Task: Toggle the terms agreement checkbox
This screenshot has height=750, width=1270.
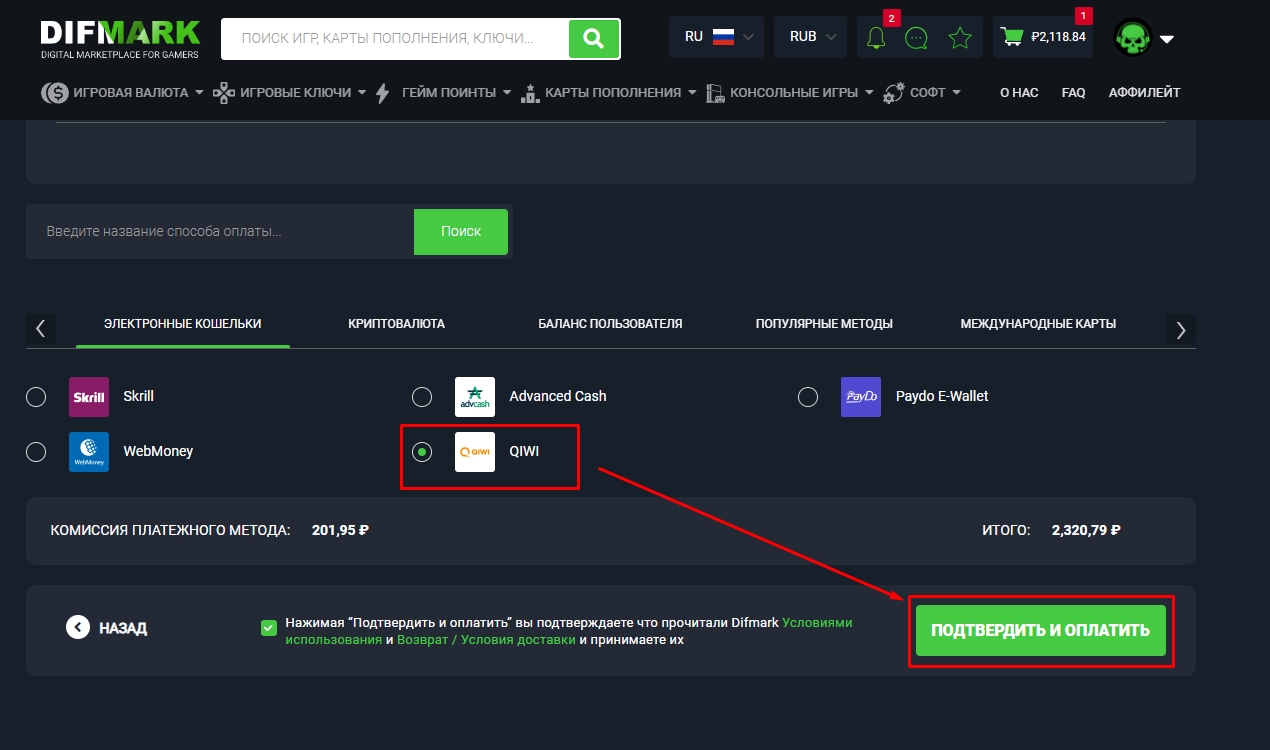Action: [268, 627]
